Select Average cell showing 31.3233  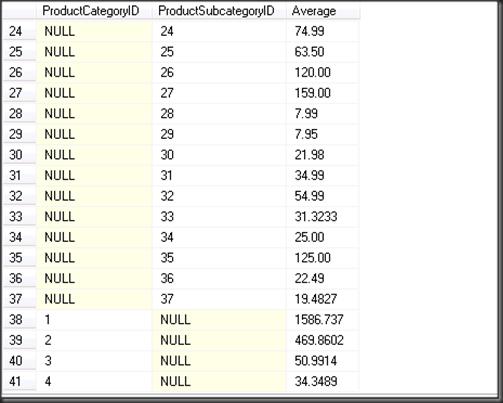point(322,217)
